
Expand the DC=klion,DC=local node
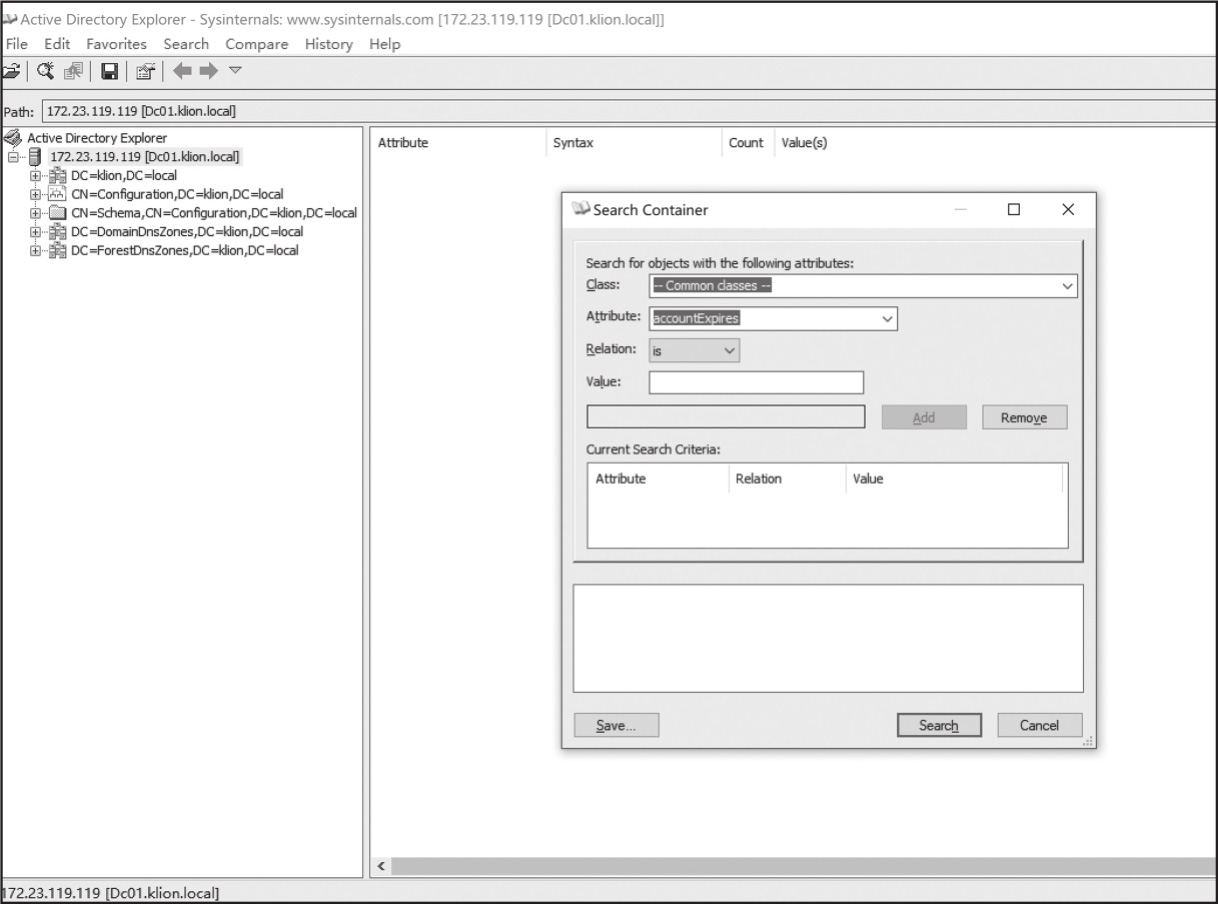click(36, 176)
